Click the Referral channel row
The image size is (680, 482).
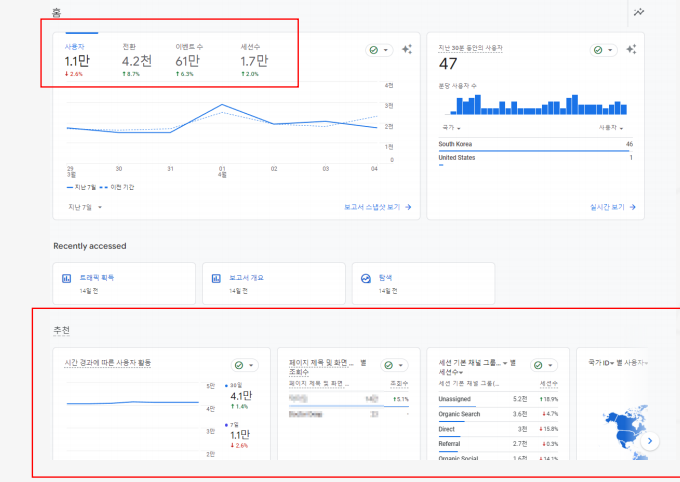[498, 444]
